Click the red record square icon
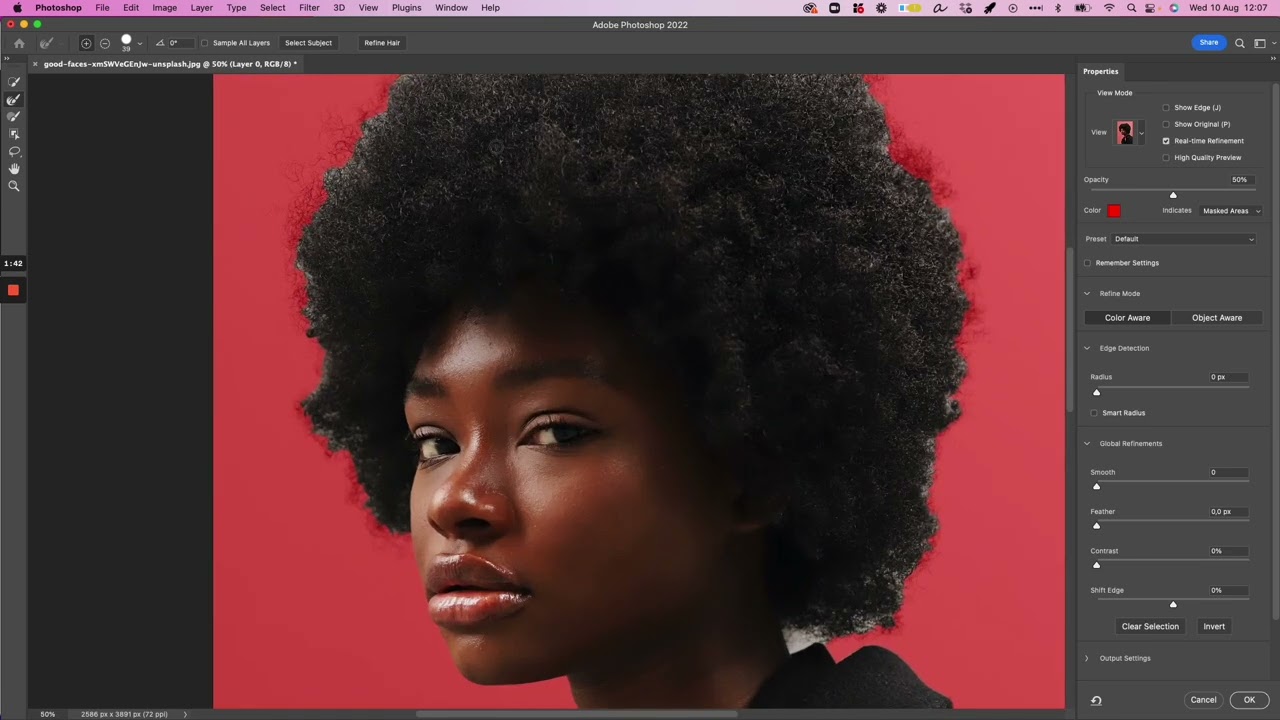Screen dimensions: 1280x720 tap(13, 290)
